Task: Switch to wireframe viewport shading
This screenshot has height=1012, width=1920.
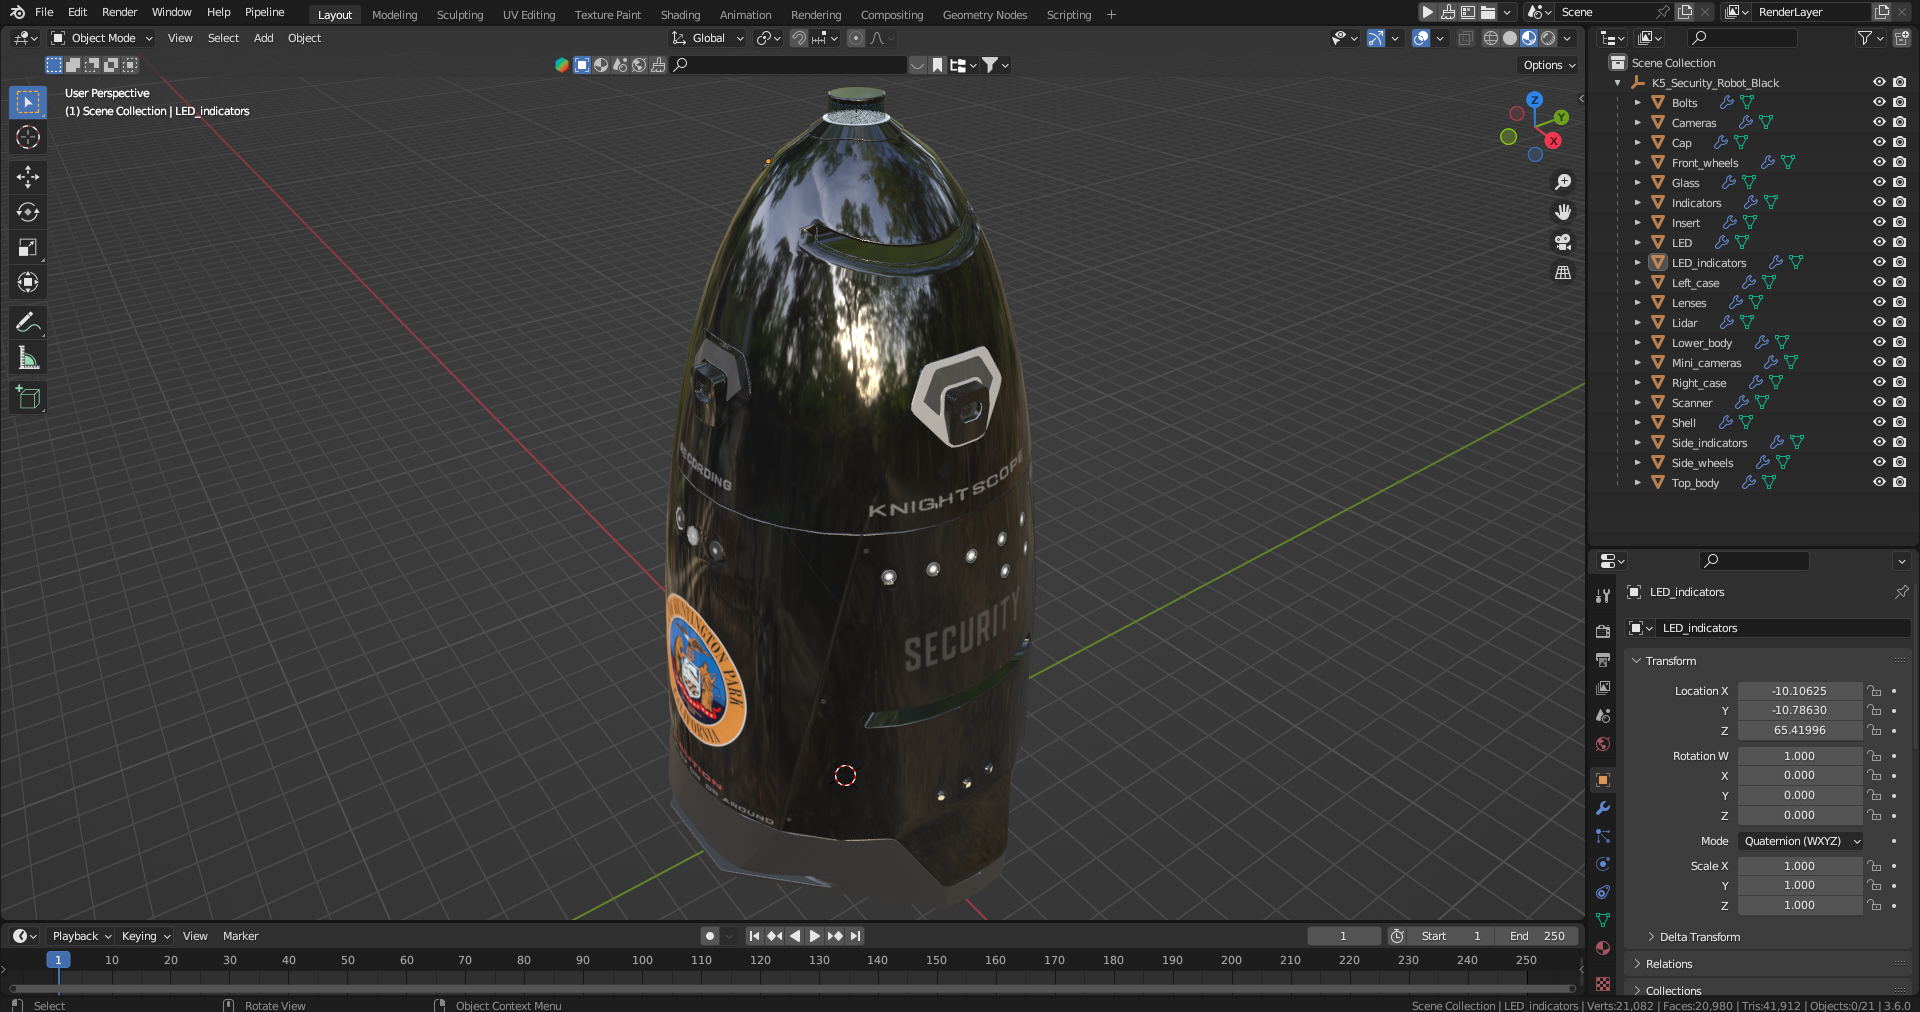Action: pos(1490,38)
